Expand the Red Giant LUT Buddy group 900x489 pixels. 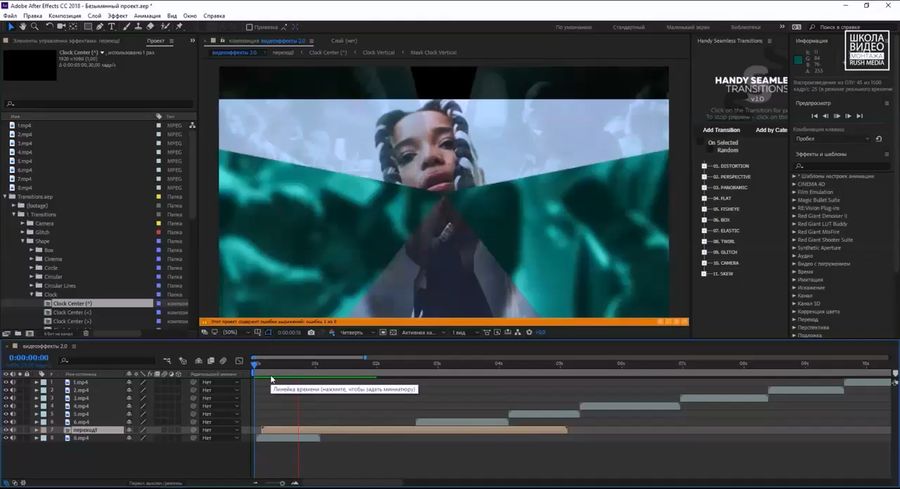[x=794, y=224]
